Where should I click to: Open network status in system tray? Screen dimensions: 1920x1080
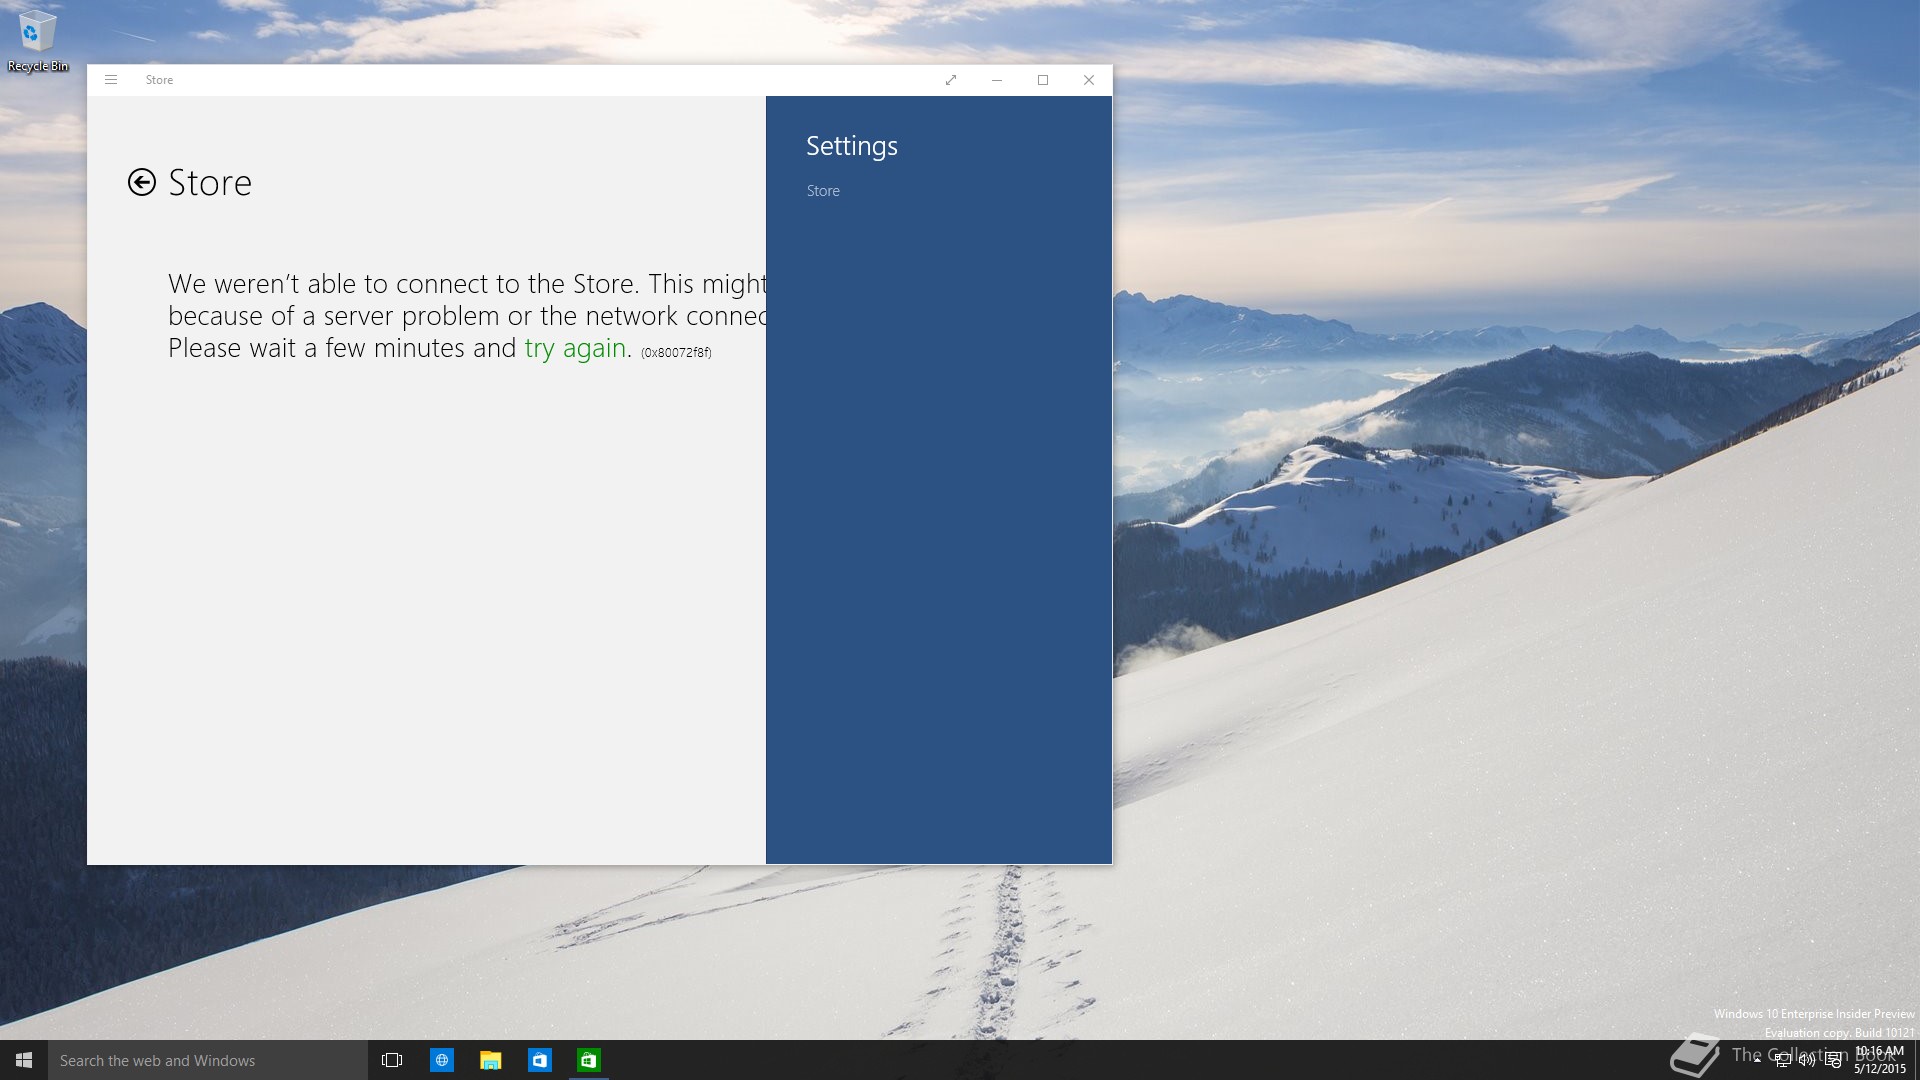click(x=1782, y=1060)
